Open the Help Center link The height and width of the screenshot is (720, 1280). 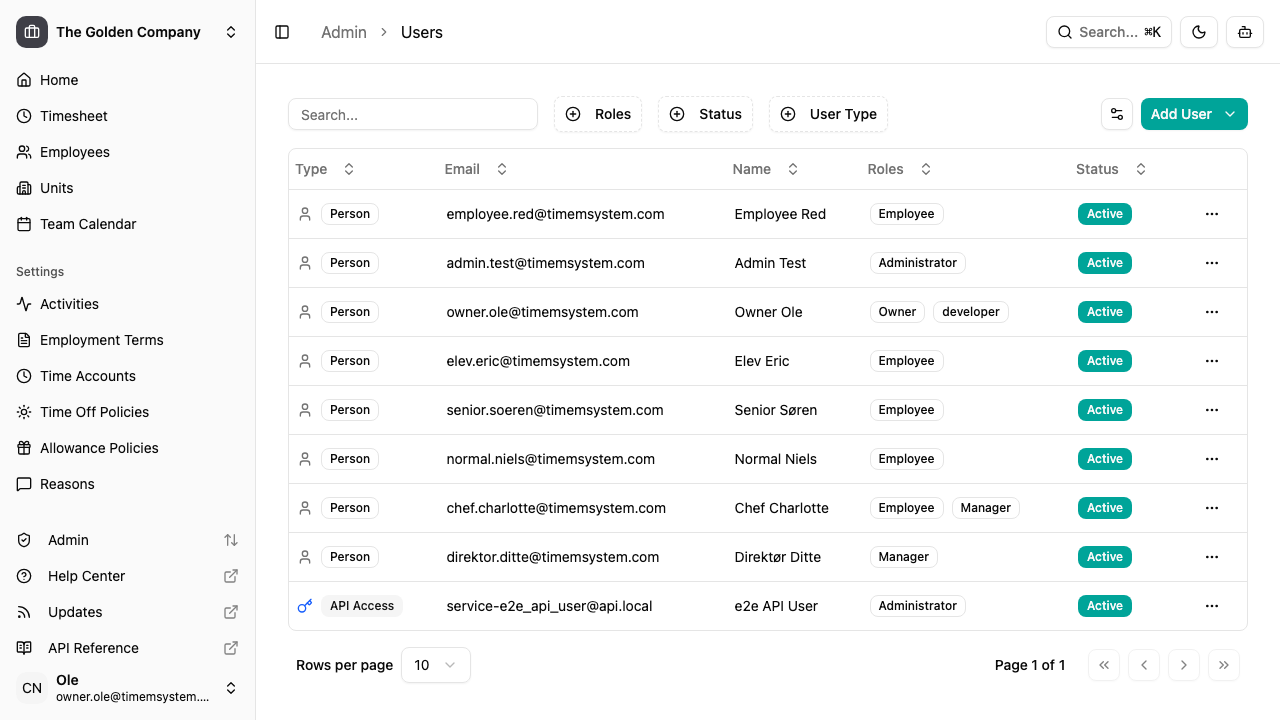tap(84, 576)
